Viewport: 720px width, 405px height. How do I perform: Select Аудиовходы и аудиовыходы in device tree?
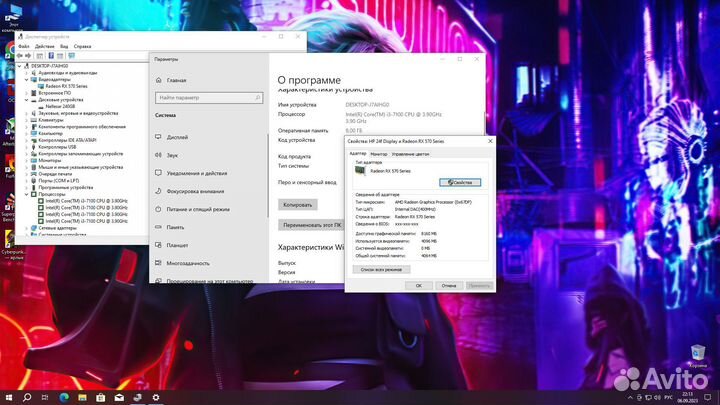(68, 73)
